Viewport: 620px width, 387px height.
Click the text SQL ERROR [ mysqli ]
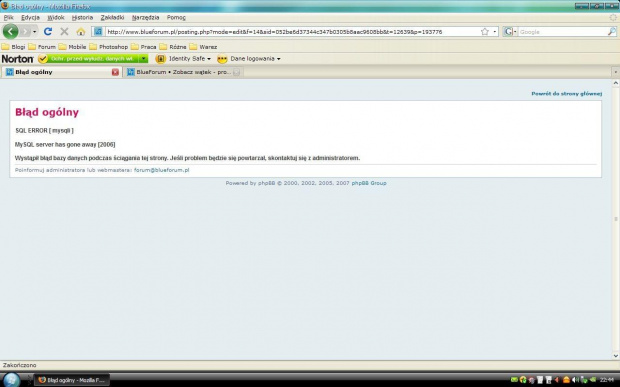coord(44,130)
